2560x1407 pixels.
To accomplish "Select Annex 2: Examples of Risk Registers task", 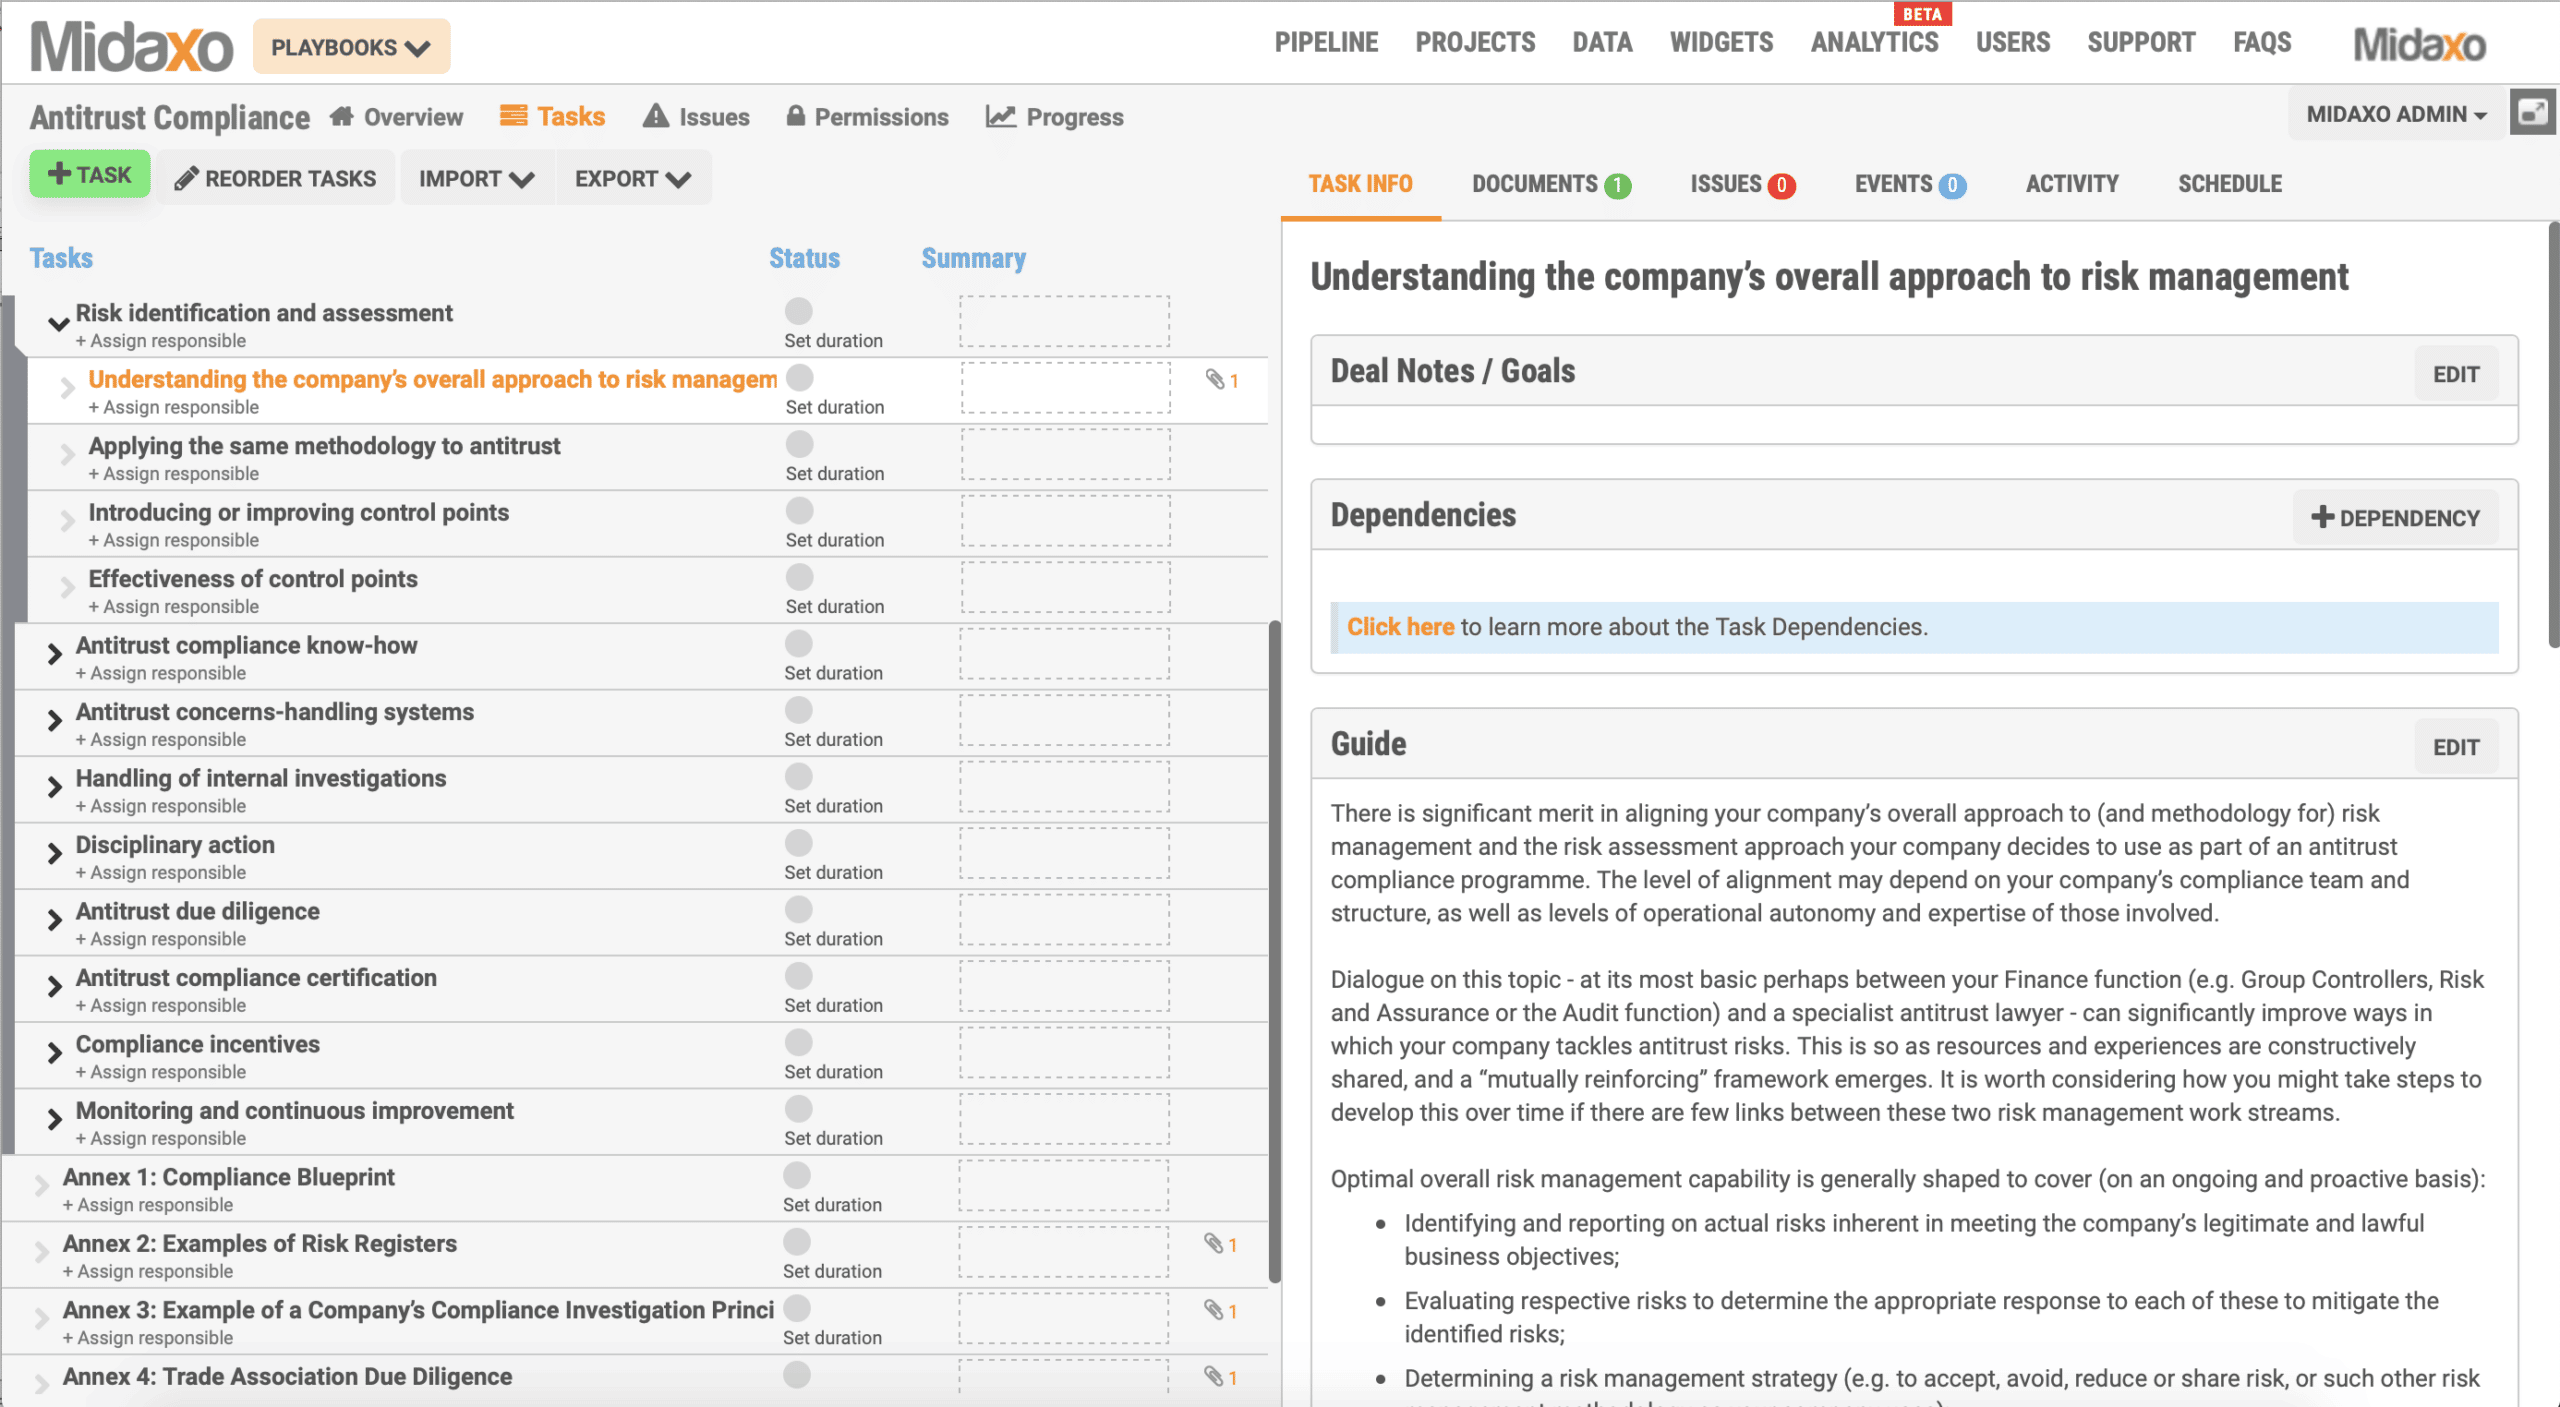I will (x=260, y=1244).
